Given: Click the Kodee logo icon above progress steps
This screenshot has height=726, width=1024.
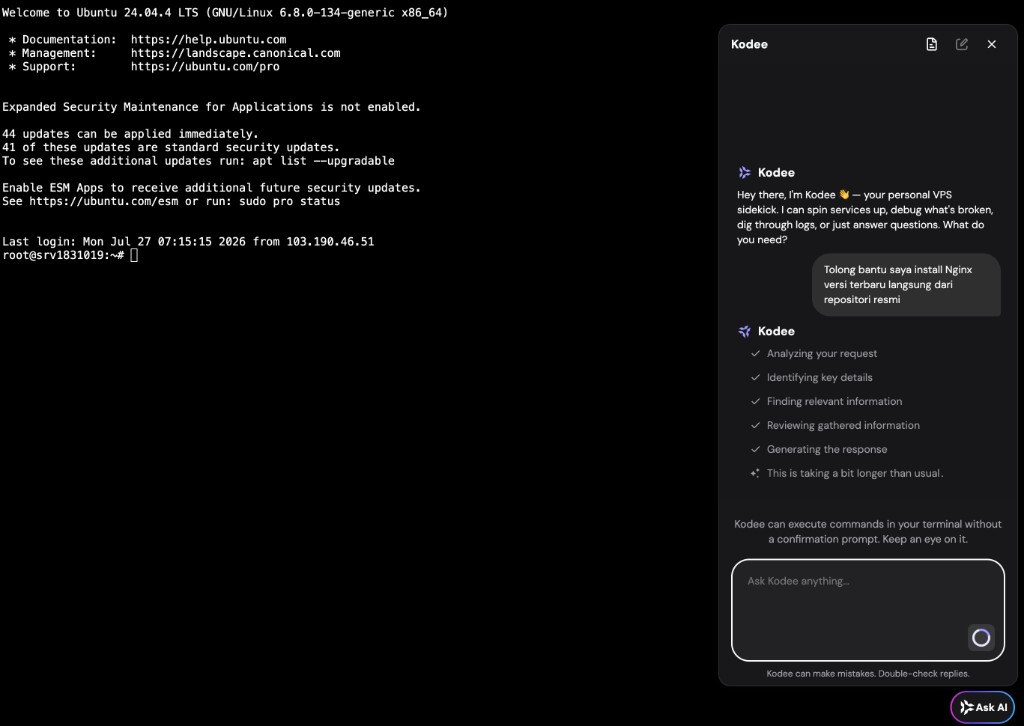Looking at the screenshot, I should point(744,331).
